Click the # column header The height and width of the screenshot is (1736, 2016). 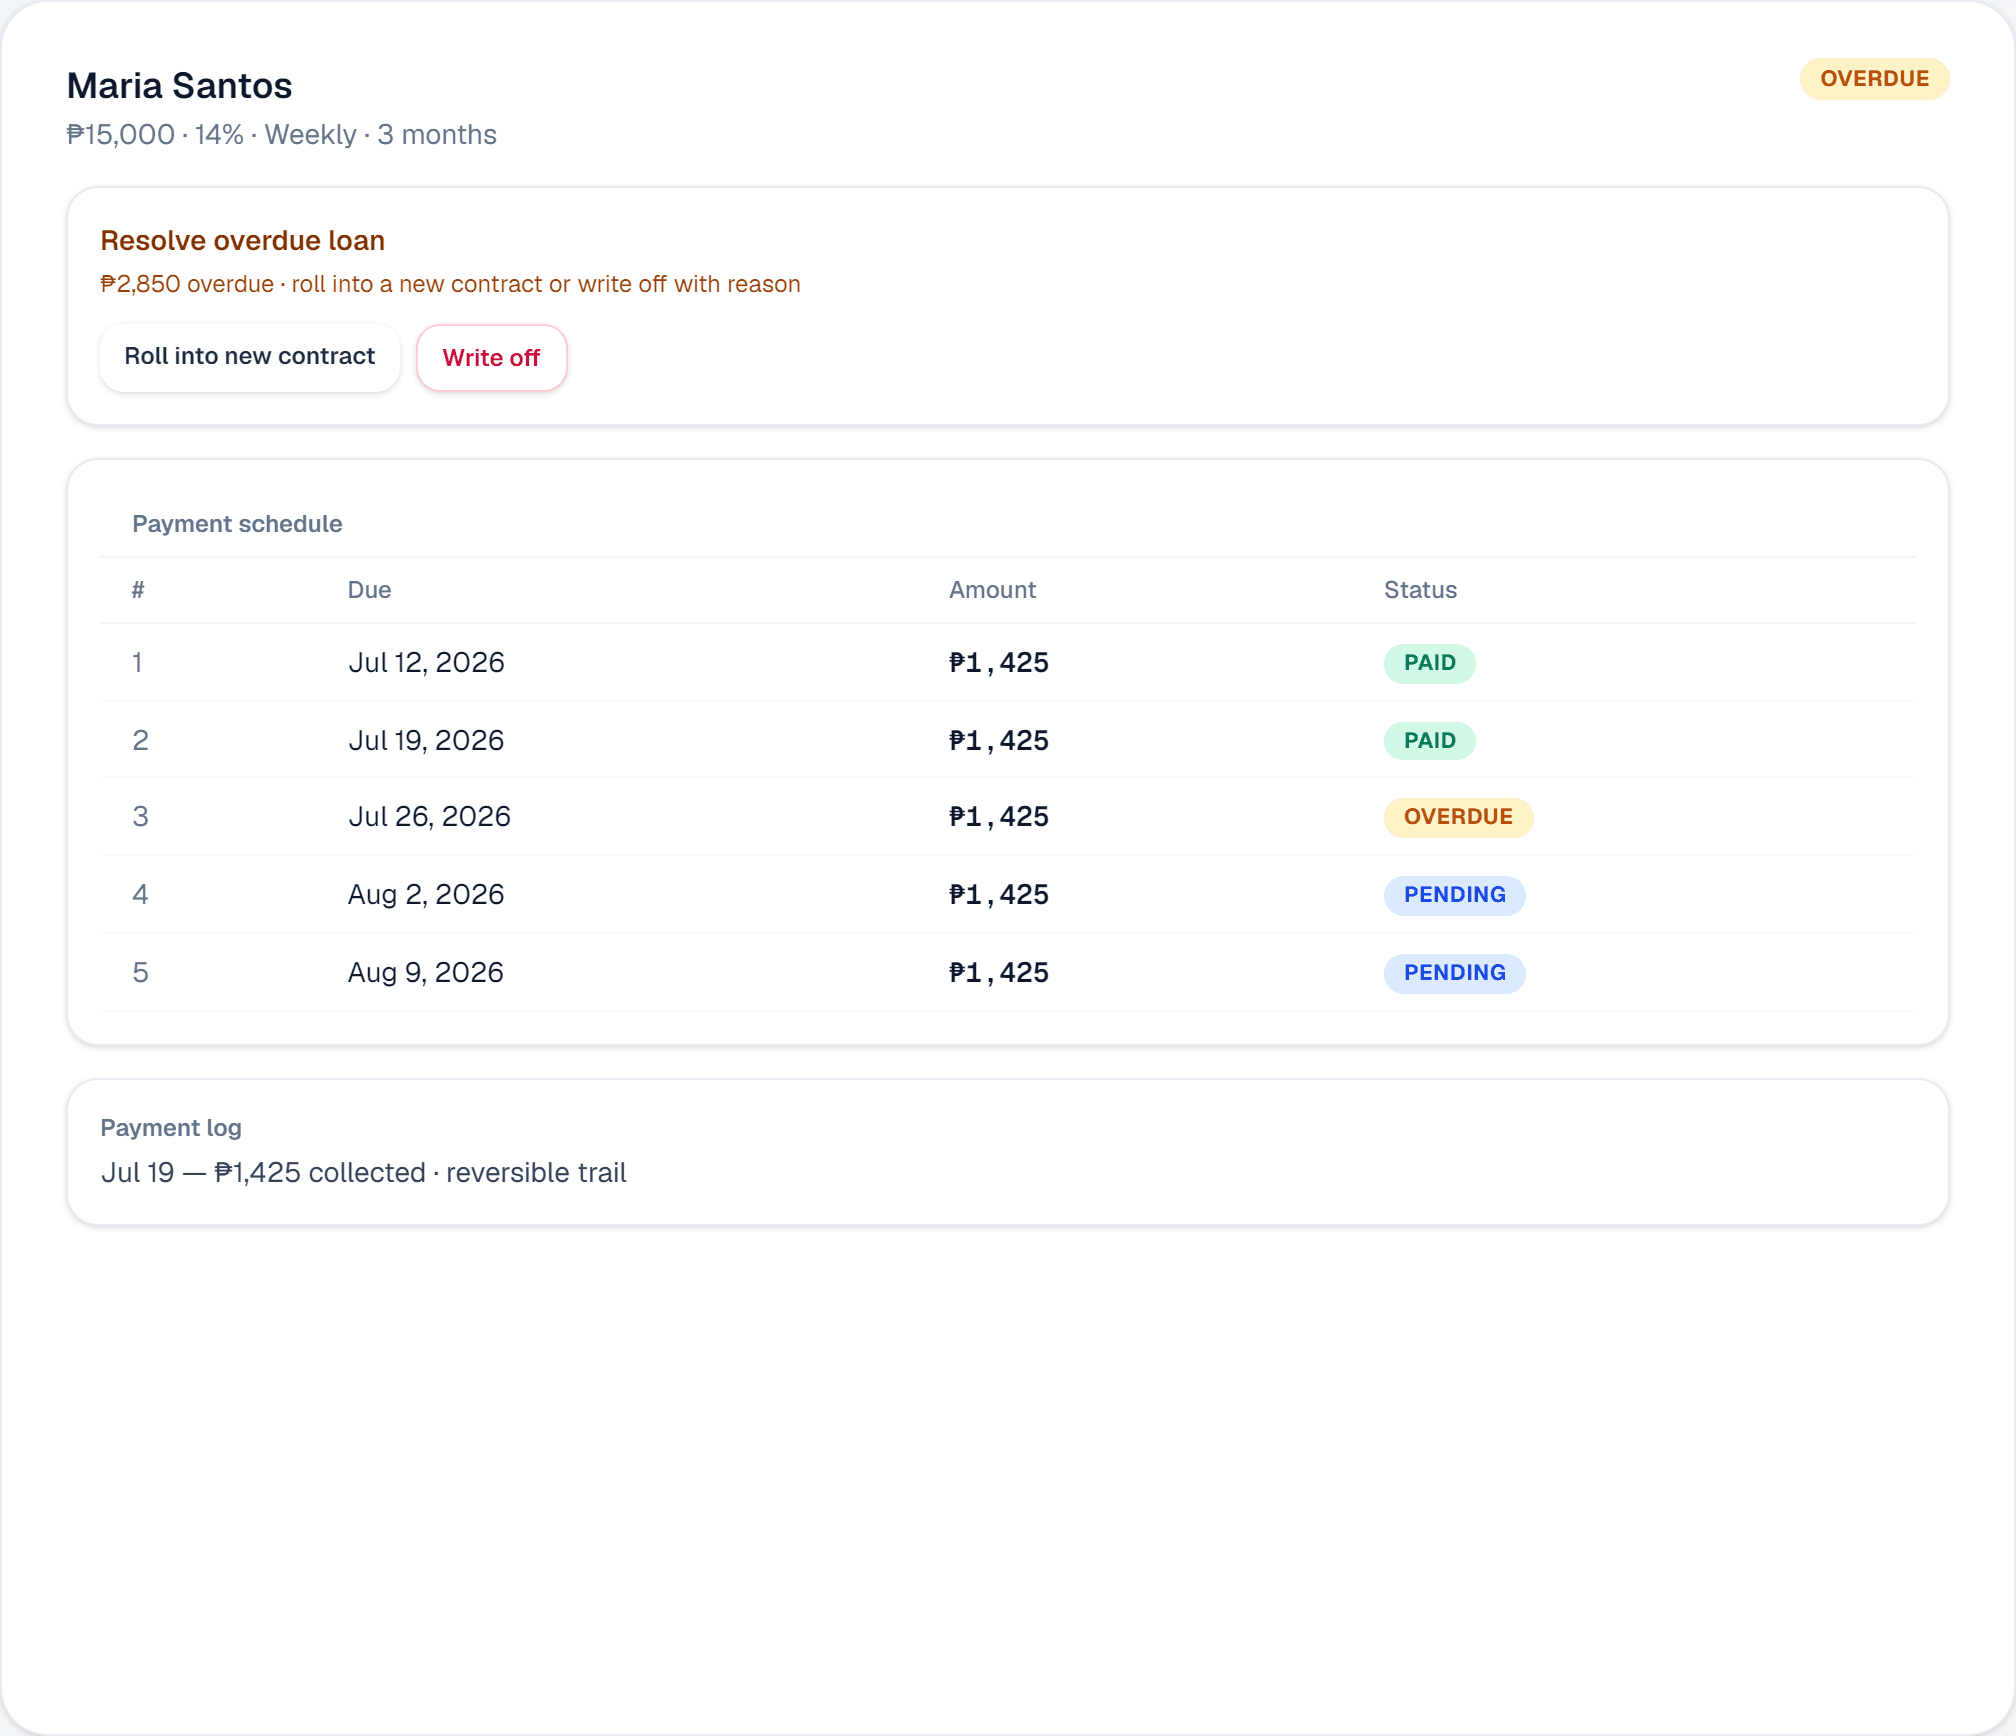coord(138,590)
